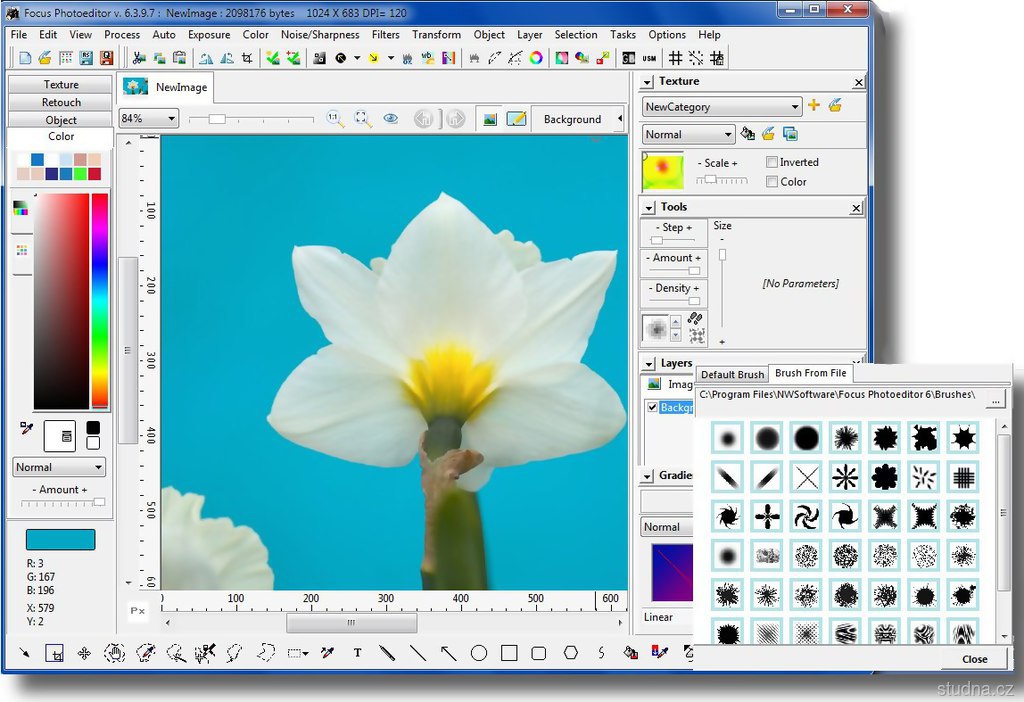Click the color wheel icon in toolbar
The image size is (1024, 702).
[x=536, y=58]
